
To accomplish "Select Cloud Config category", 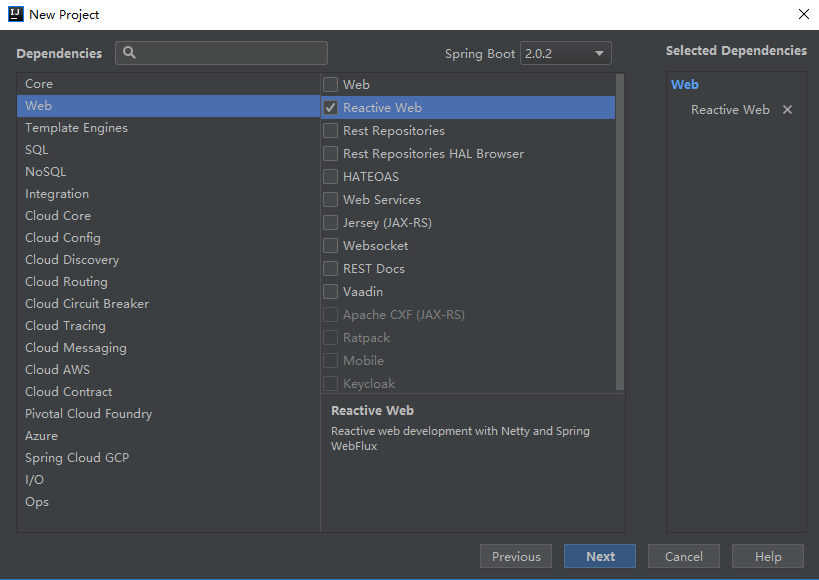I will click(168, 237).
